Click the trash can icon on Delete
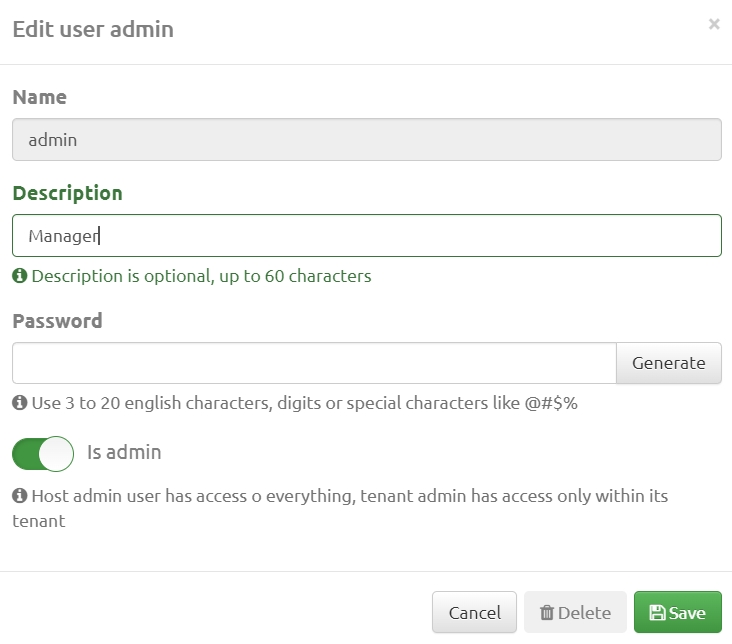Viewport: 732px width, 644px height. point(547,613)
